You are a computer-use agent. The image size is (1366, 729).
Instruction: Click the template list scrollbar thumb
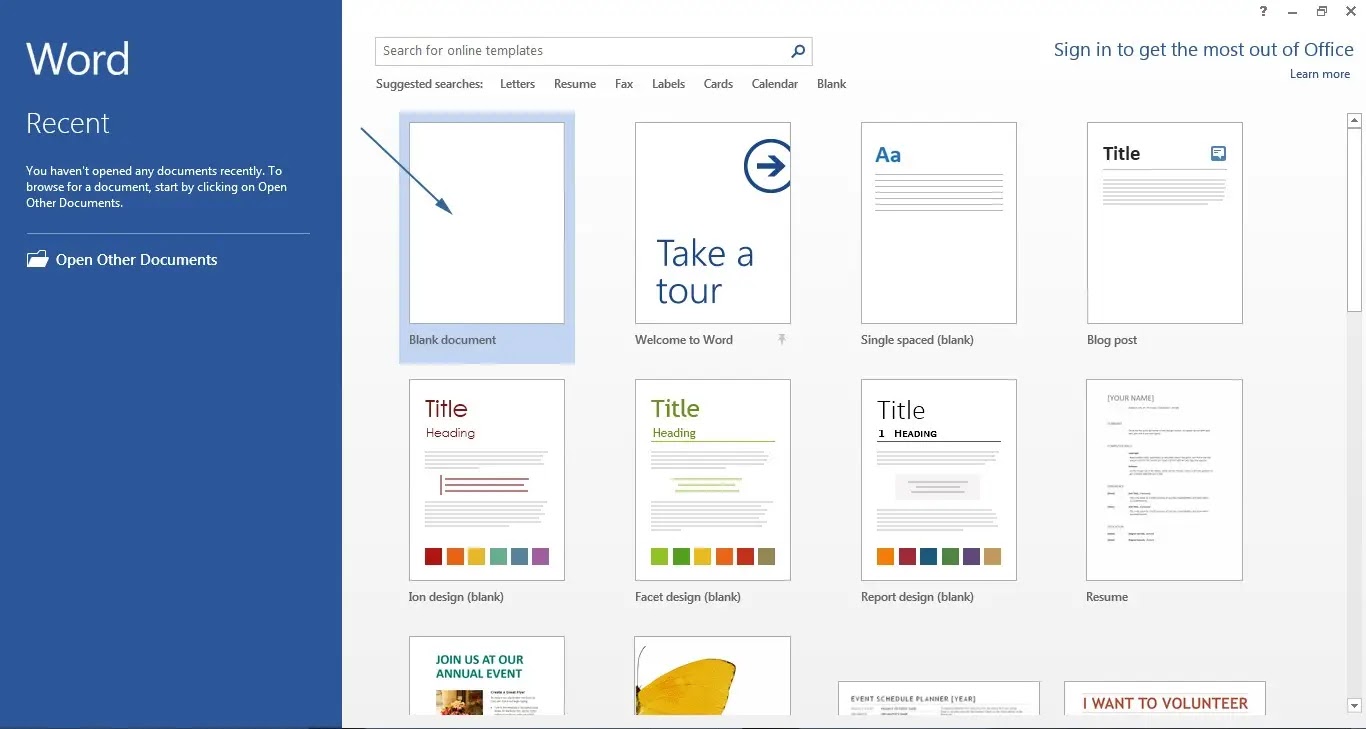tap(1355, 220)
